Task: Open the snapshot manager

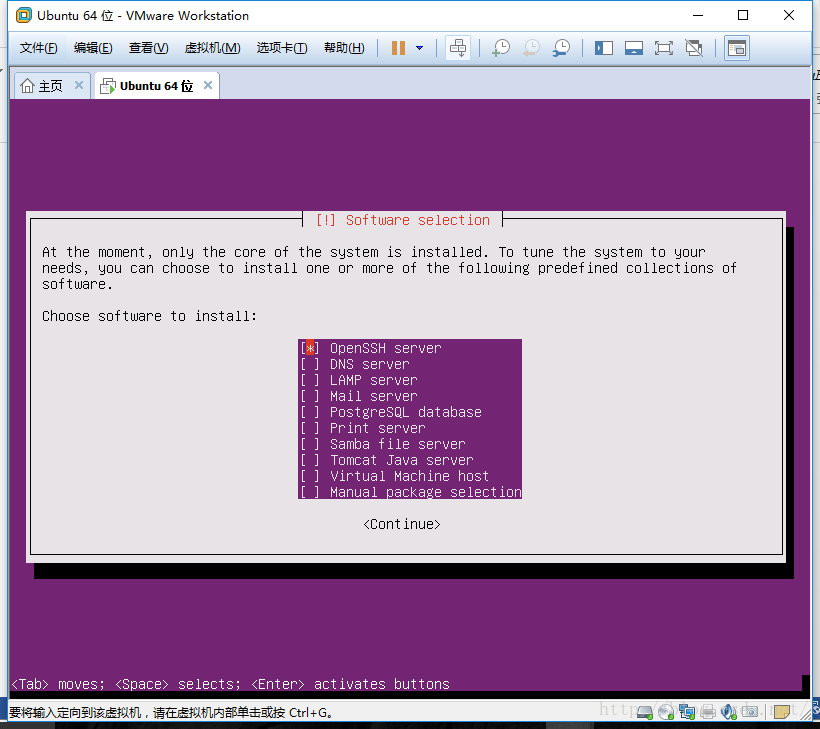Action: click(x=562, y=48)
